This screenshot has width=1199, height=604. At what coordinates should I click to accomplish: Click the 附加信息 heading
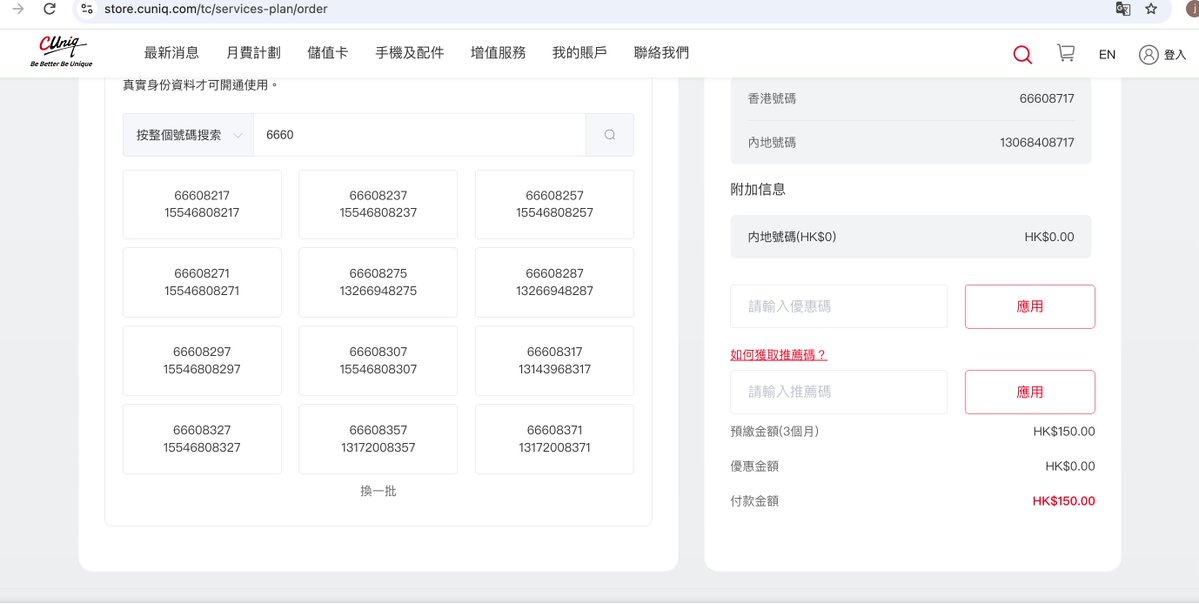pos(758,189)
